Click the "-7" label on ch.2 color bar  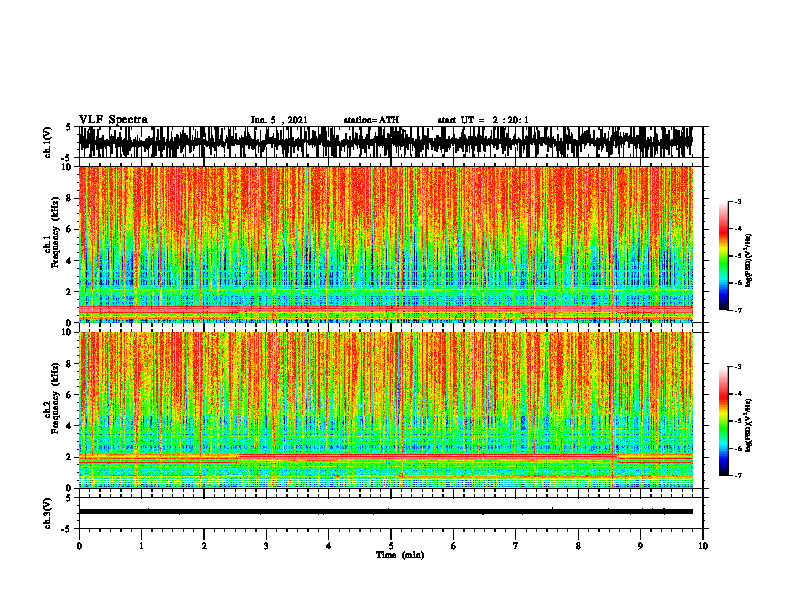pos(738,475)
